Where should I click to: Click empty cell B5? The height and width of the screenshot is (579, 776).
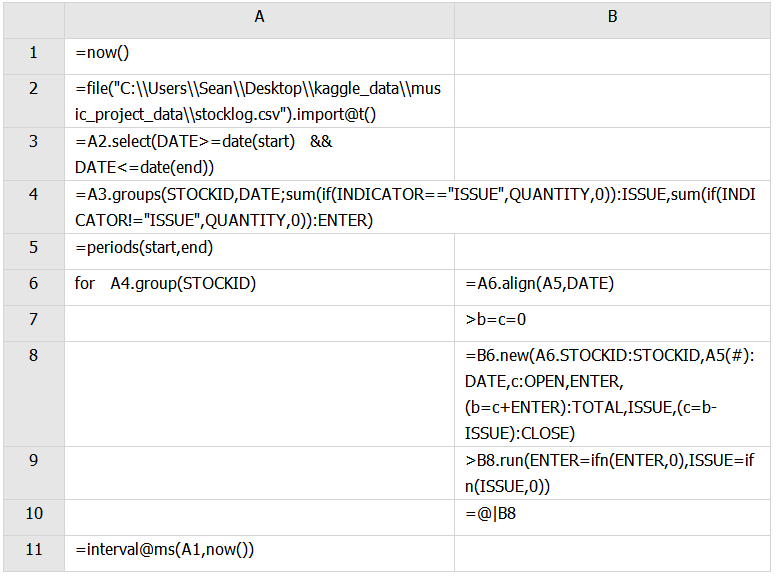point(612,251)
